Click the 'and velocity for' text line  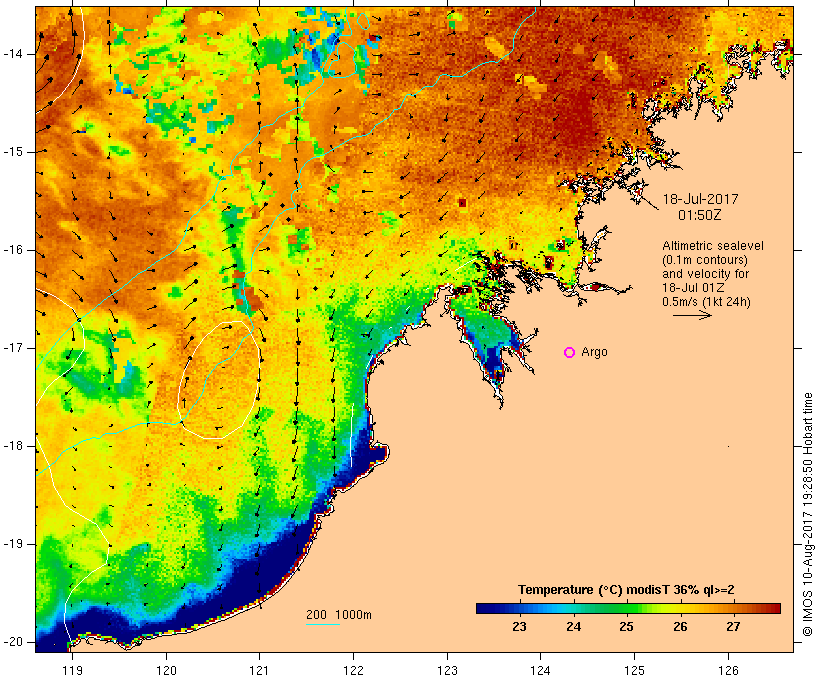tap(705, 274)
